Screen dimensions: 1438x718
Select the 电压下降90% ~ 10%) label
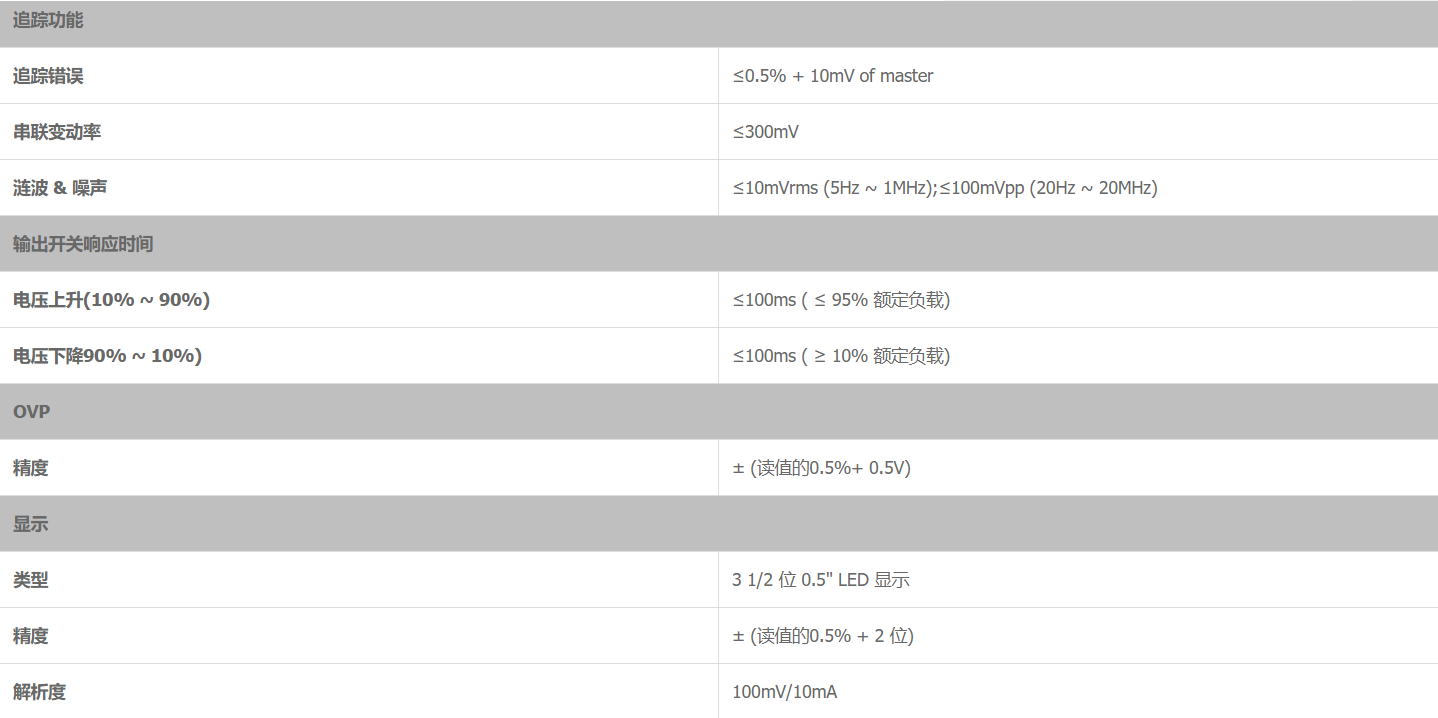pyautogui.click(x=107, y=356)
